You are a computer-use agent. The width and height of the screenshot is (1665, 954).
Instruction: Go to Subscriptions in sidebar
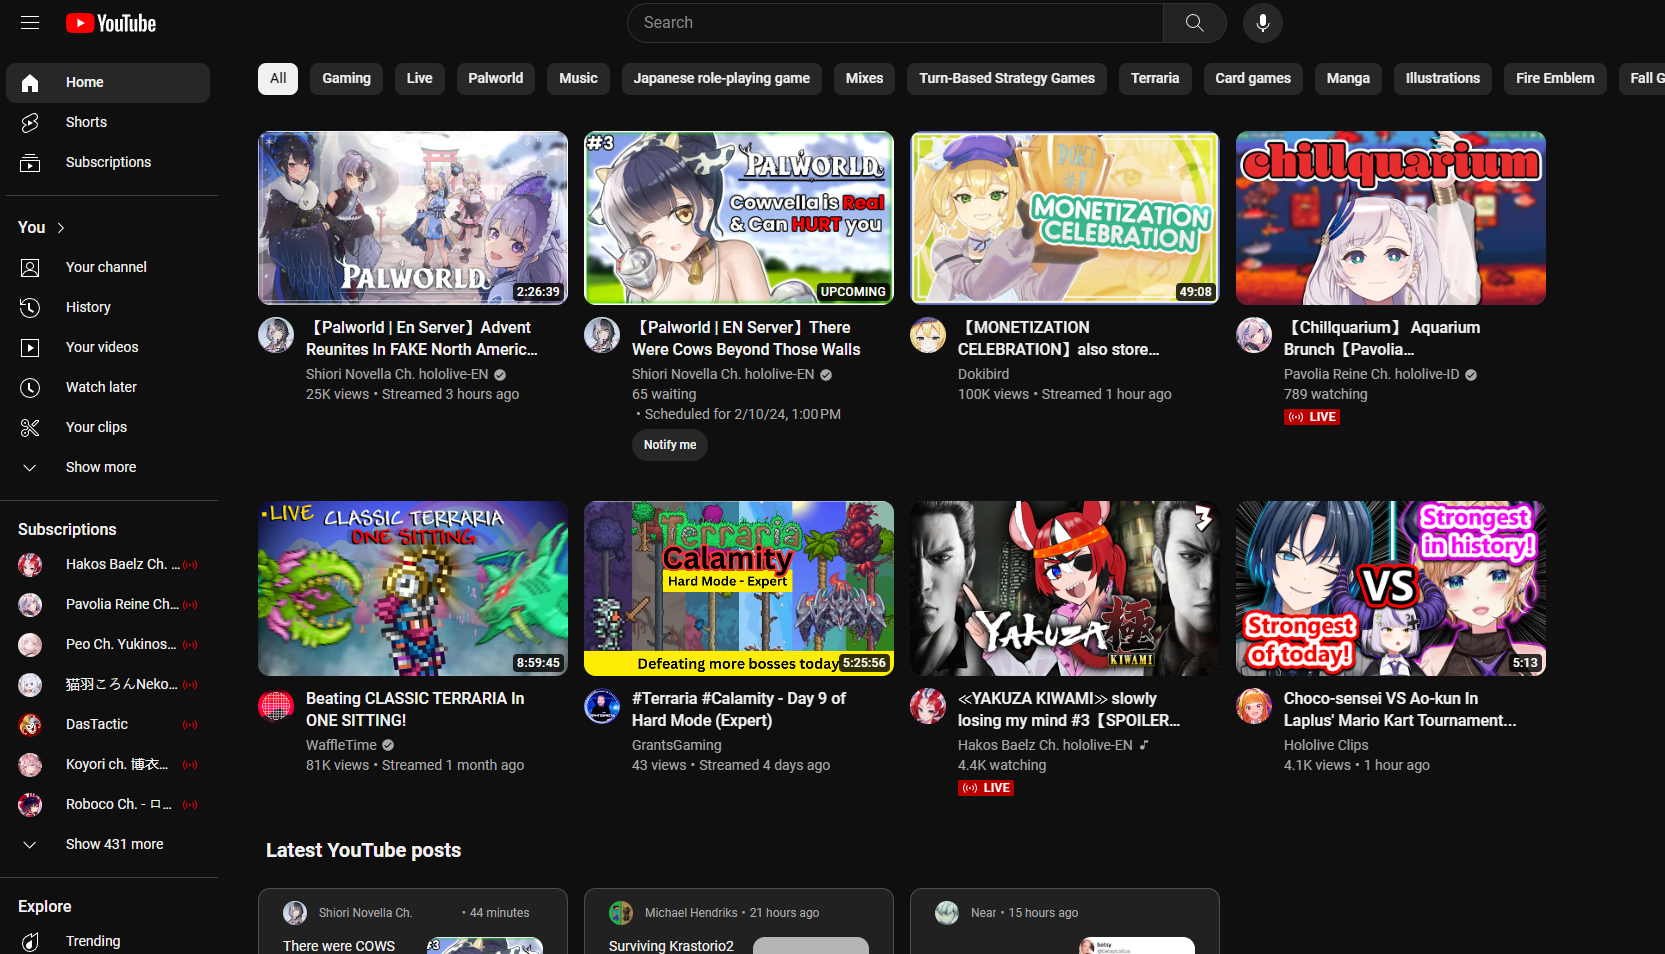point(108,162)
